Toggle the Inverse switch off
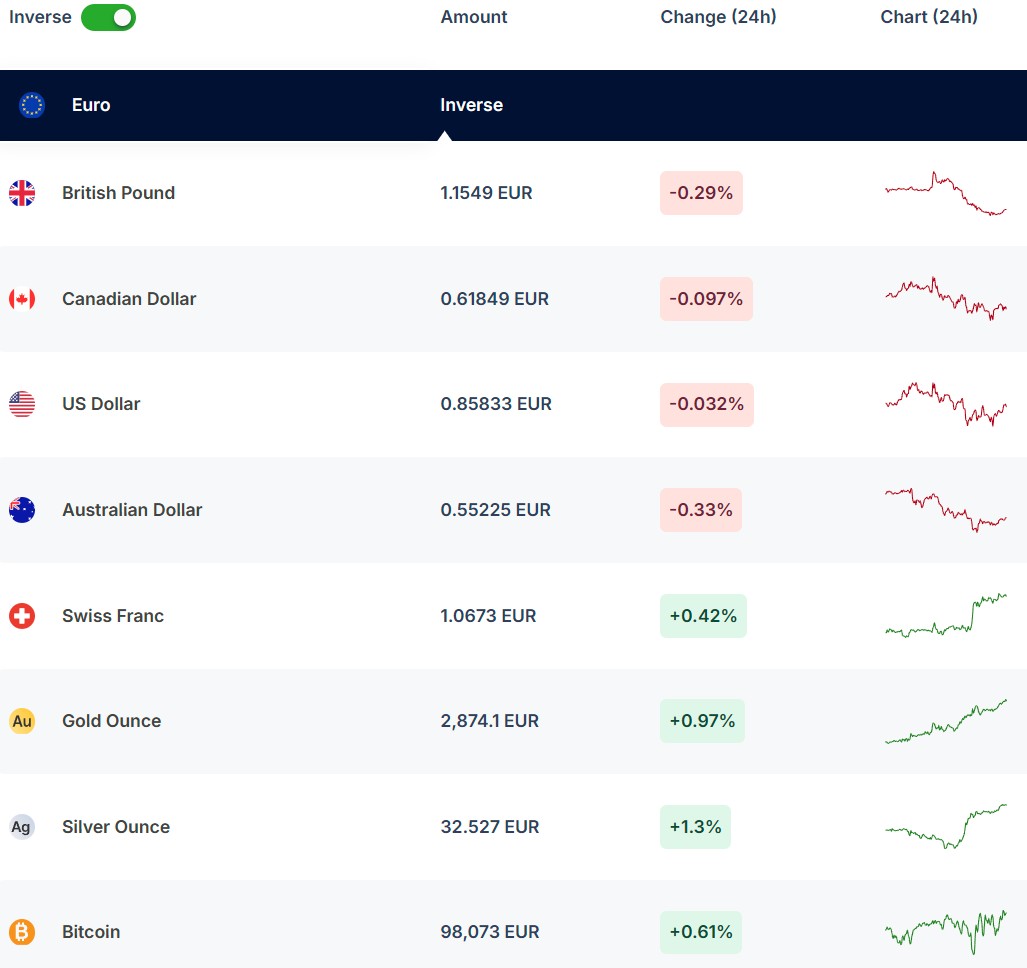 (108, 17)
